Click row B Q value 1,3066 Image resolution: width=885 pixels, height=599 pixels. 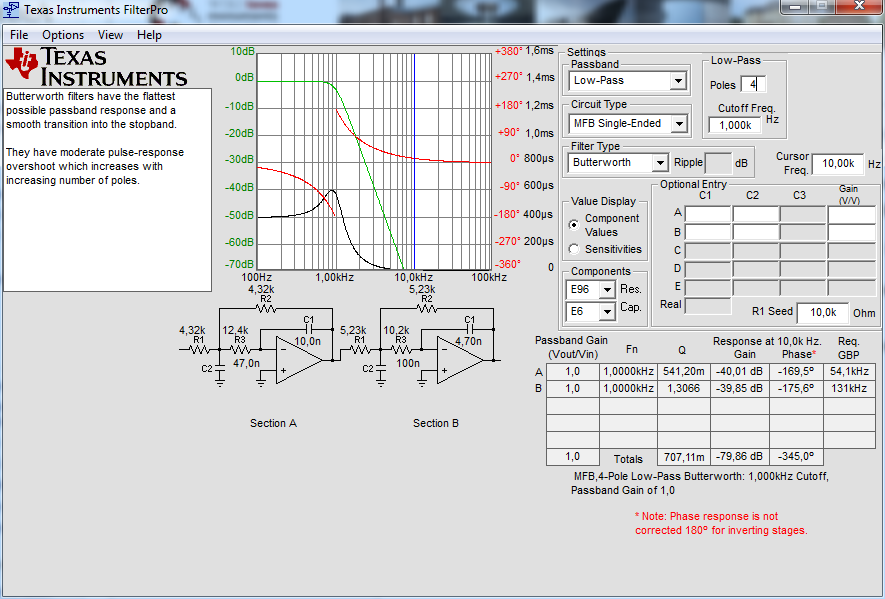click(x=684, y=388)
